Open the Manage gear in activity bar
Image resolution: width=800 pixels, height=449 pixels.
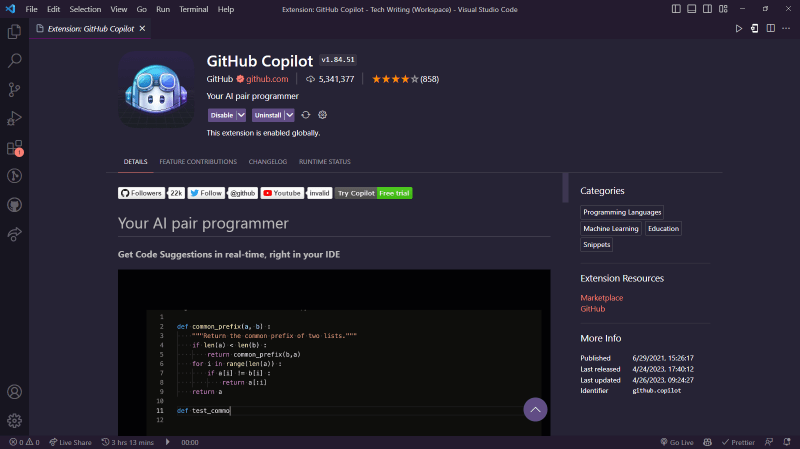(14, 420)
